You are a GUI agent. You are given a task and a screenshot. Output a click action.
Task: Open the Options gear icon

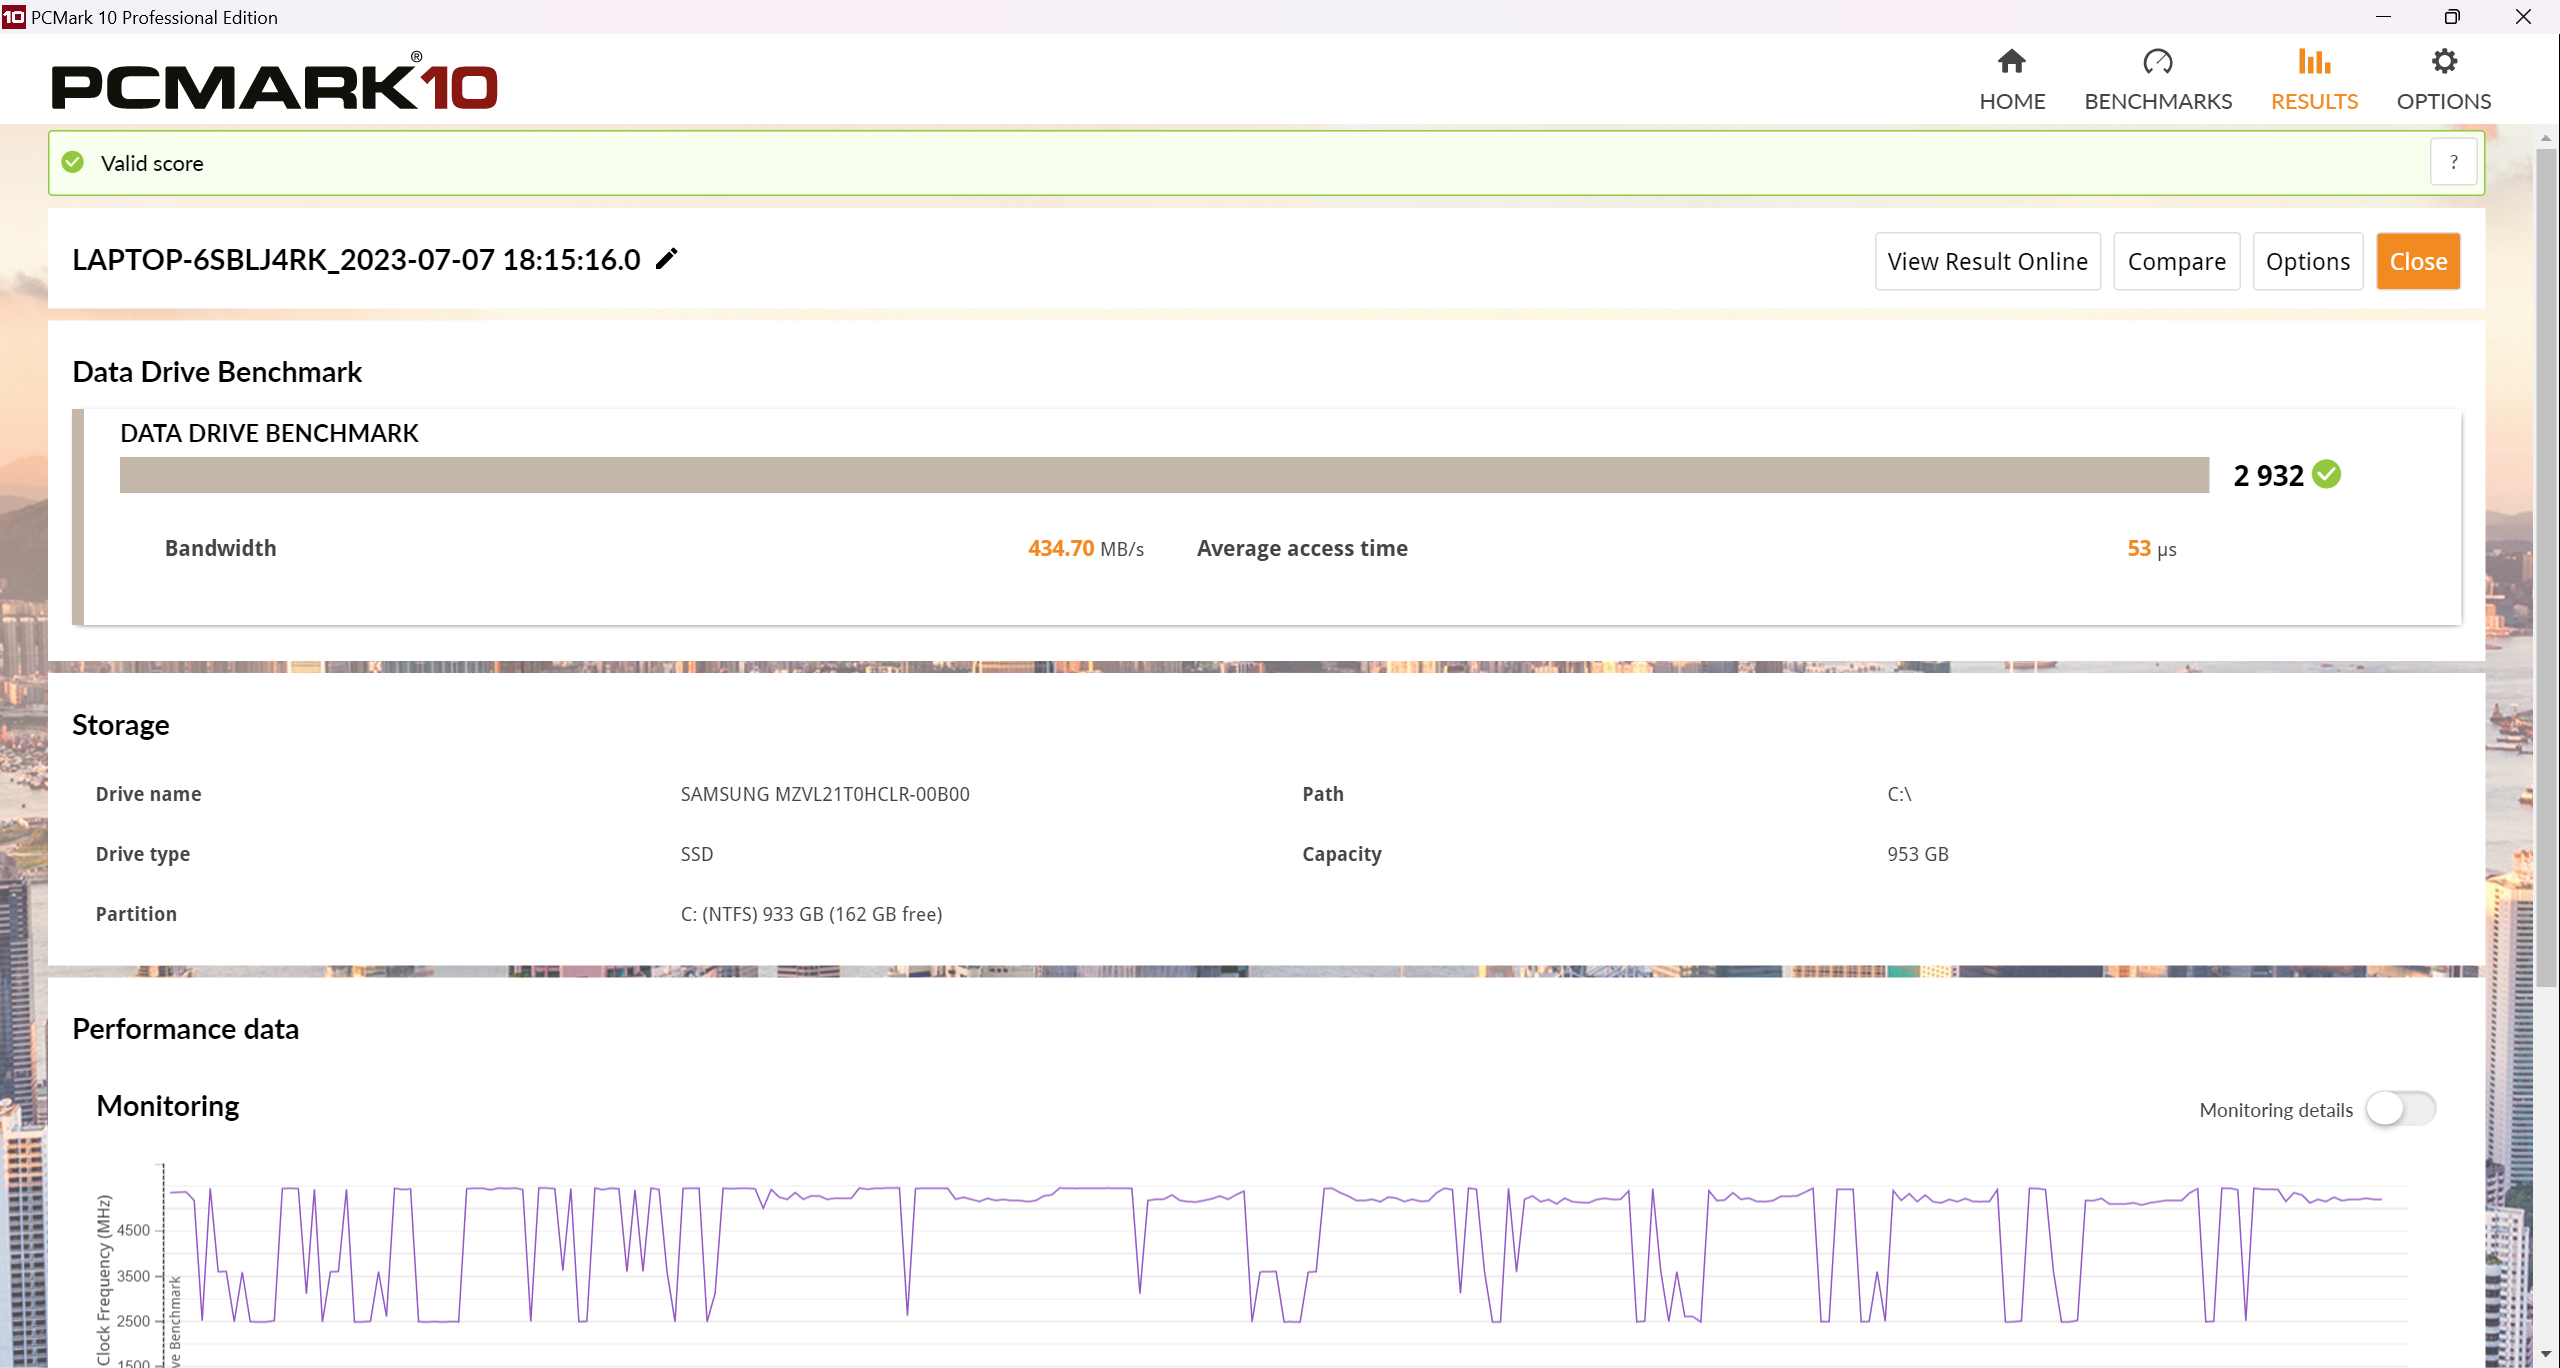(2444, 62)
